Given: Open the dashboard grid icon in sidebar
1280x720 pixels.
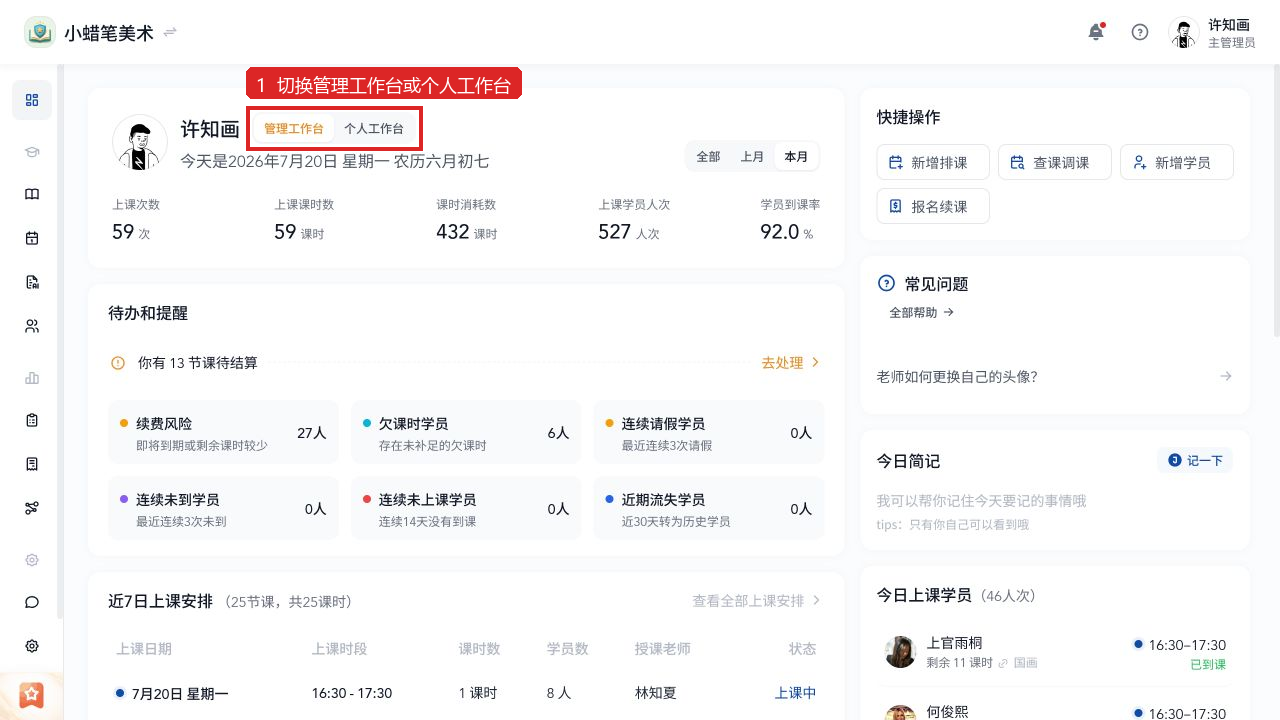Looking at the screenshot, I should pyautogui.click(x=32, y=100).
